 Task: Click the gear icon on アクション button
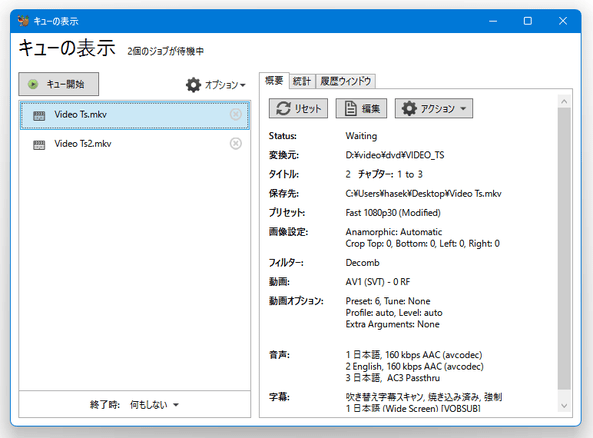click(409, 108)
